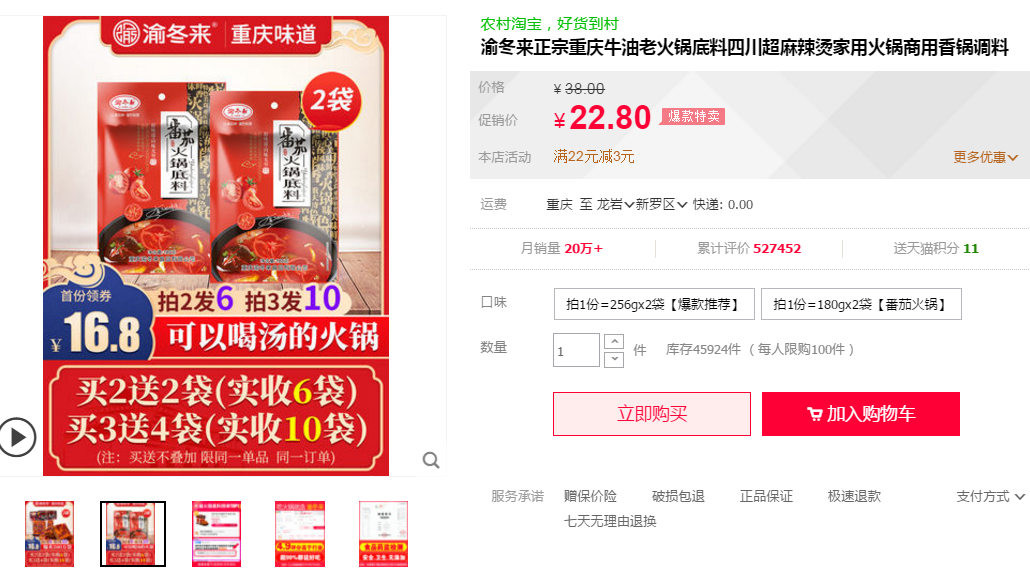1030x578 pixels.
Task: Decrease quantity with the down arrow
Action: (x=614, y=359)
